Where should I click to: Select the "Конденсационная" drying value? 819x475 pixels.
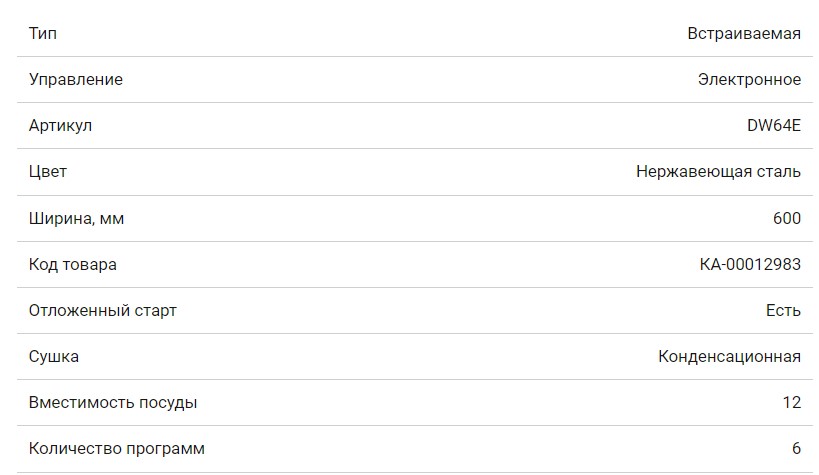tap(729, 357)
